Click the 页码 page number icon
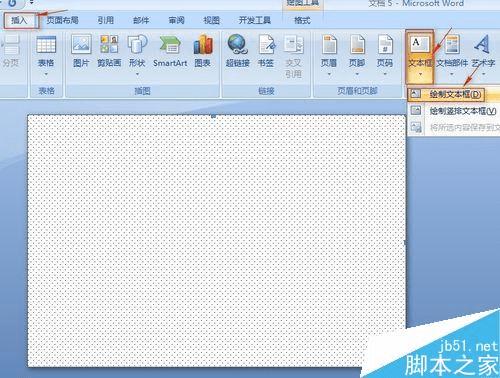The height and width of the screenshot is (378, 500). pos(385,45)
